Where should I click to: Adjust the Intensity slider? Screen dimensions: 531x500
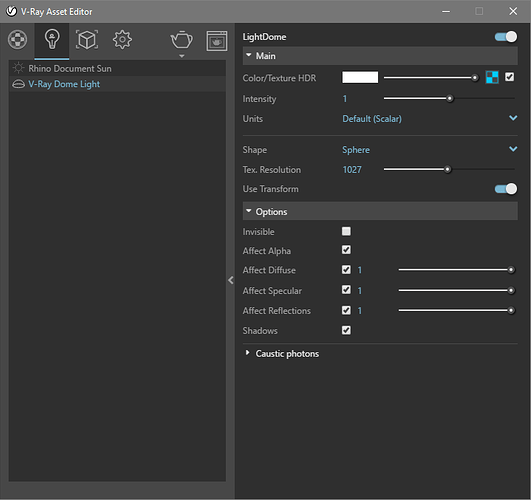pos(449,98)
